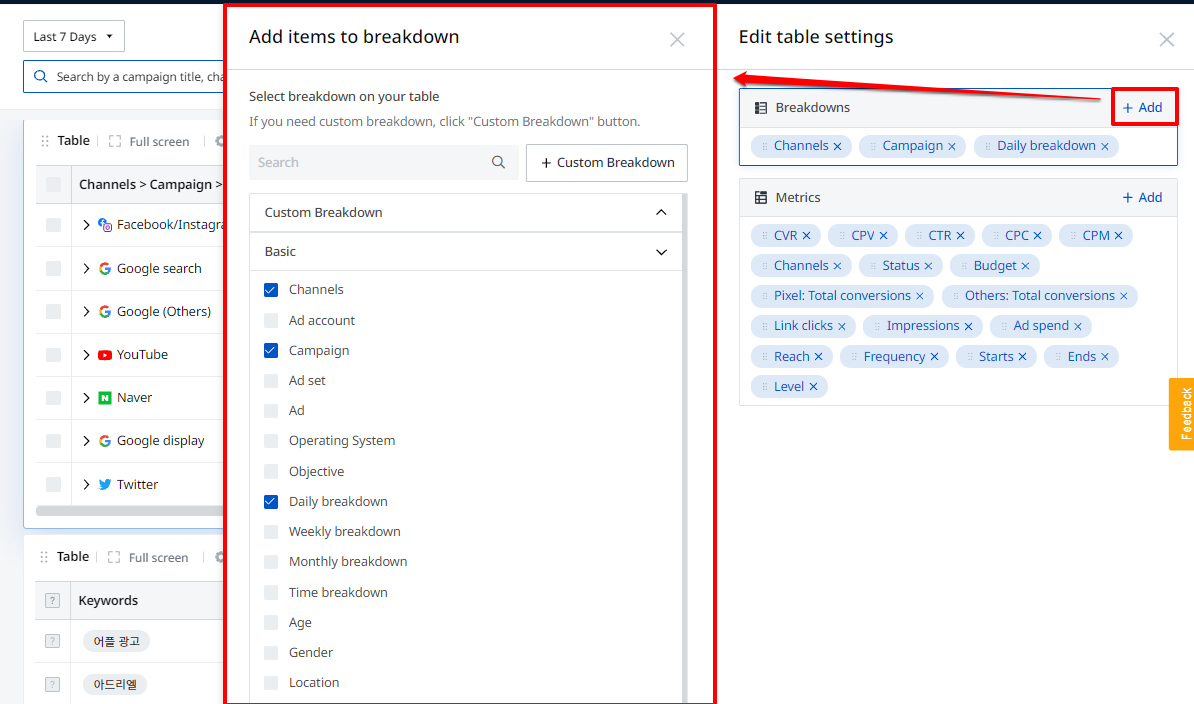Image resolution: width=1194 pixels, height=704 pixels.
Task: Toggle the Basic section chevron
Action: 661,252
